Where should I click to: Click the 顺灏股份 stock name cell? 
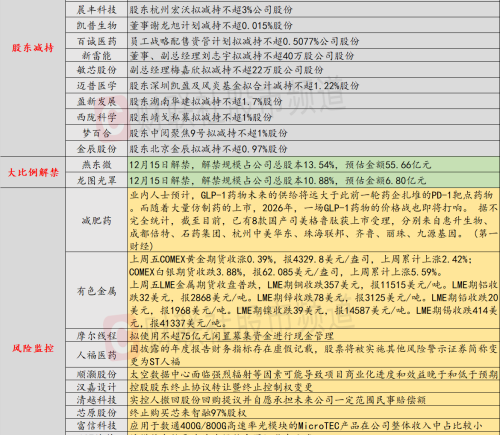pos(97,374)
